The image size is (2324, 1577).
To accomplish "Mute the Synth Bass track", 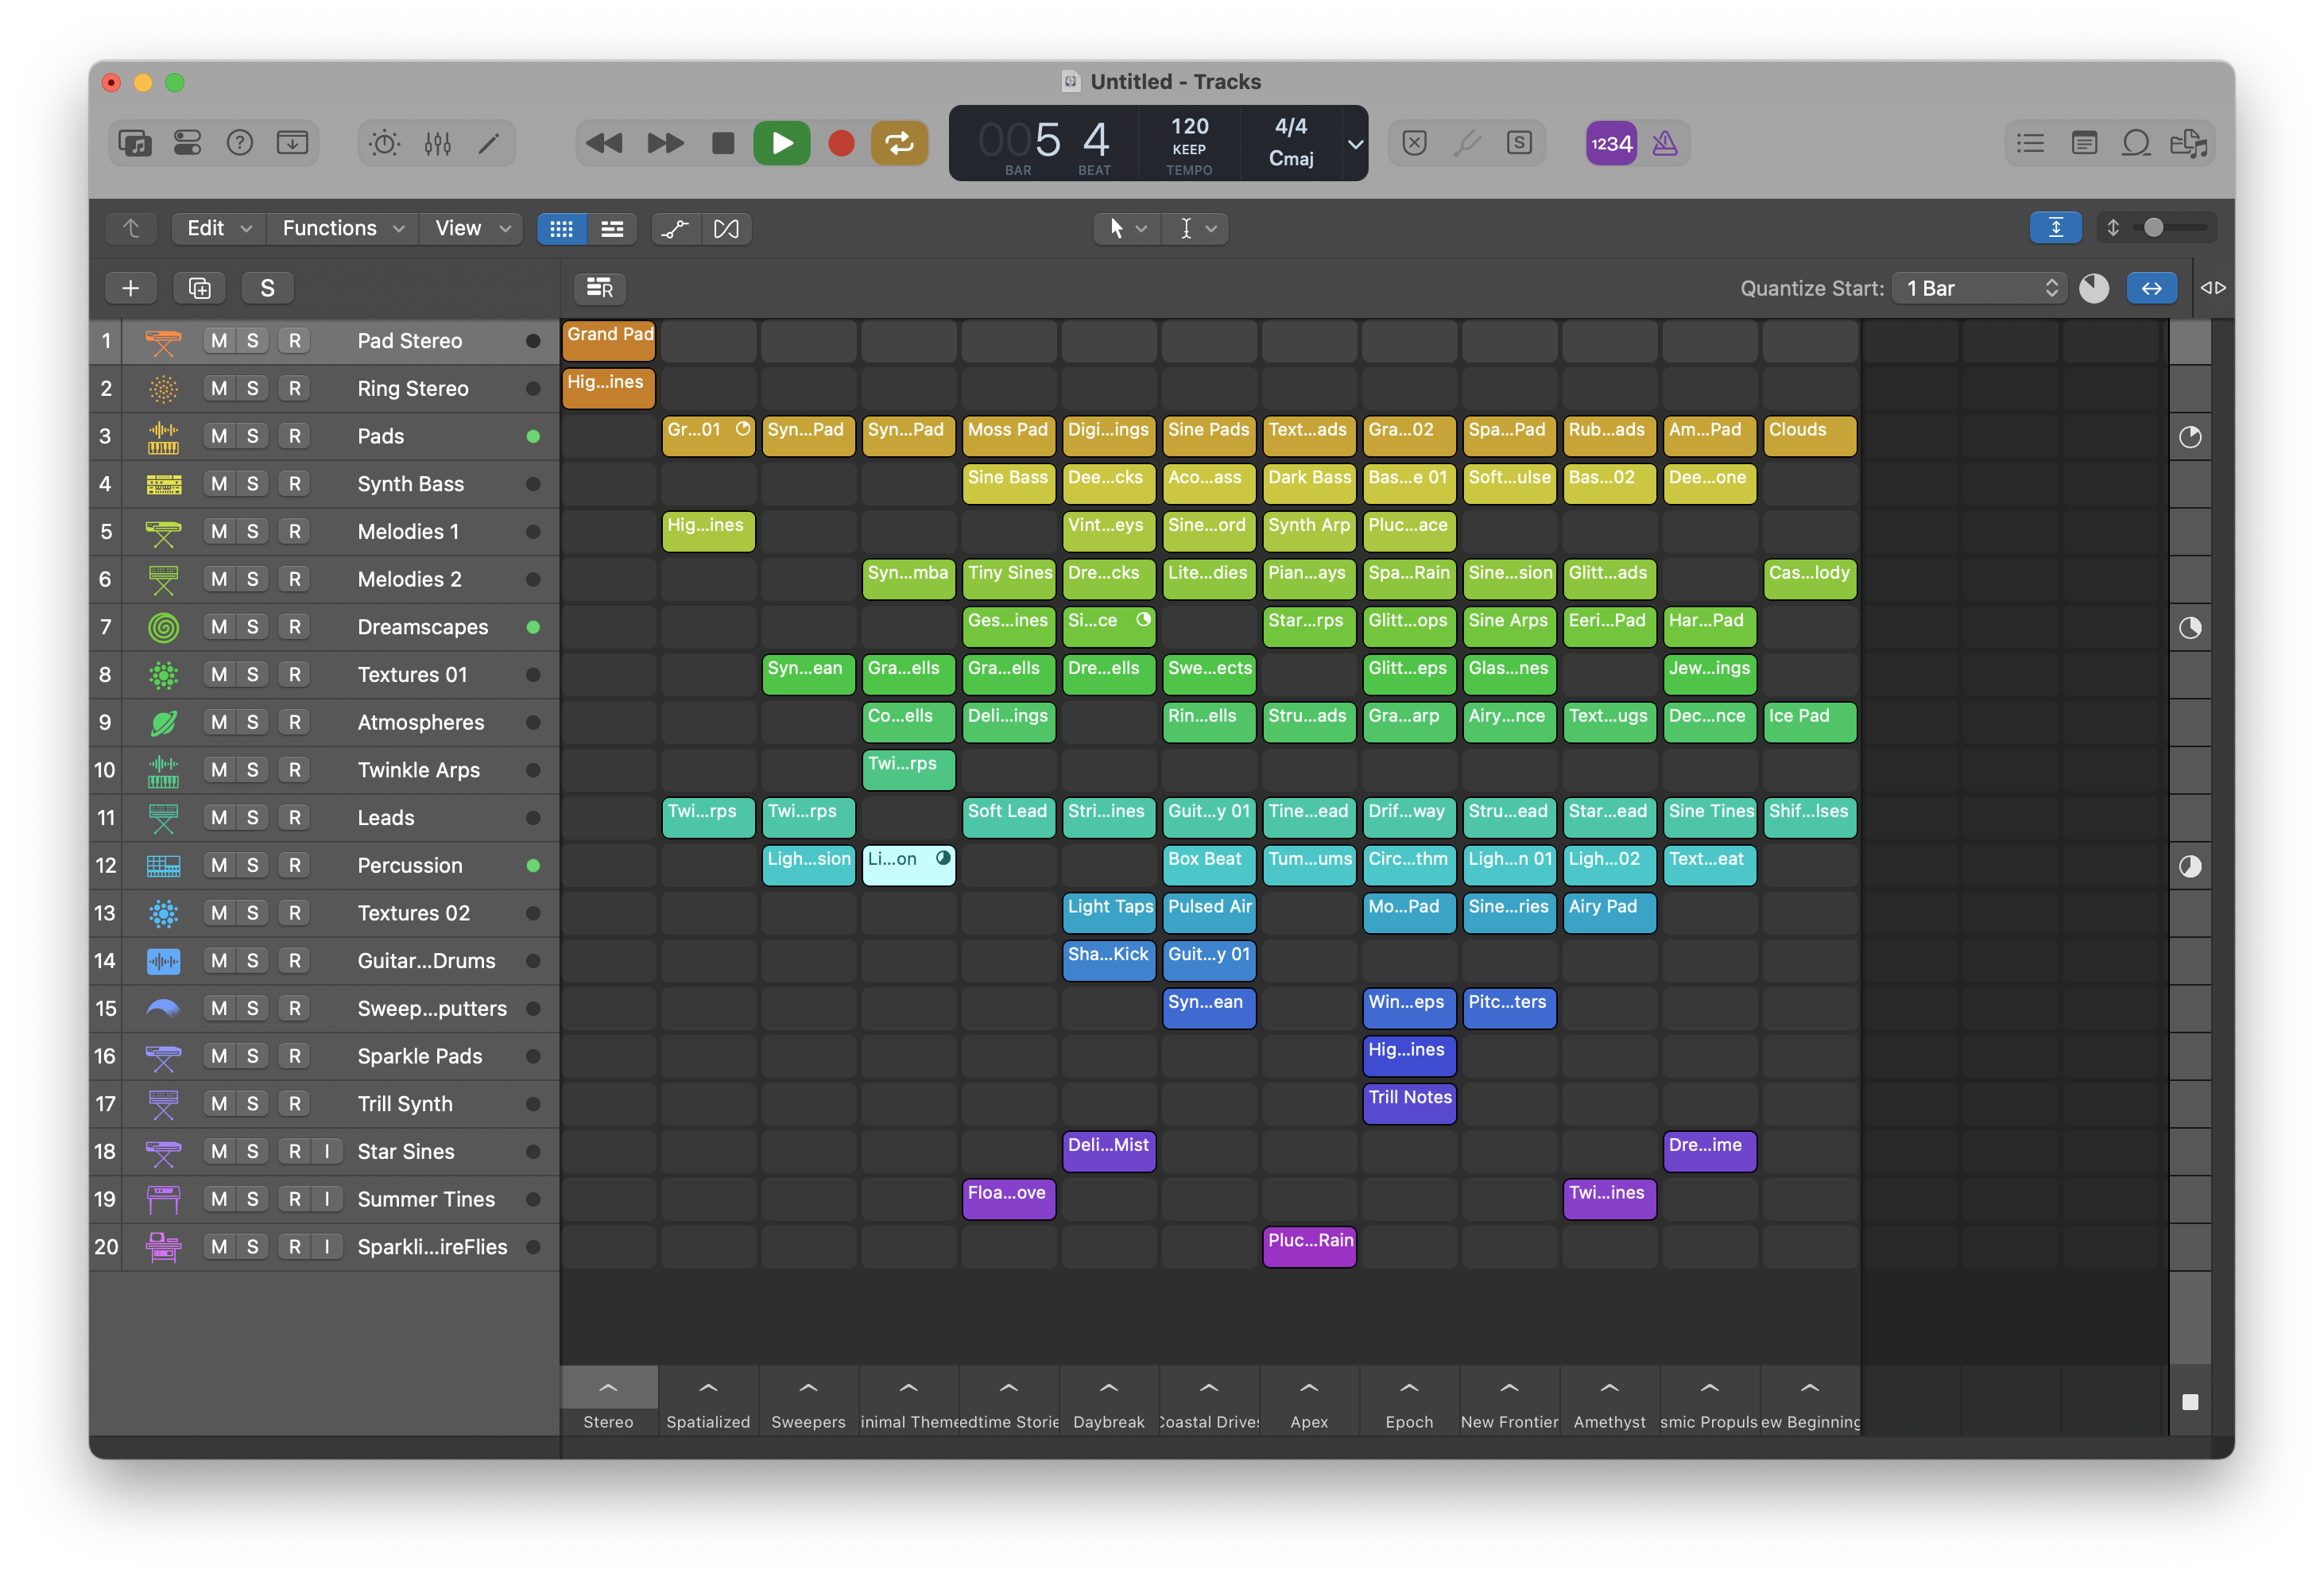I will [x=219, y=484].
